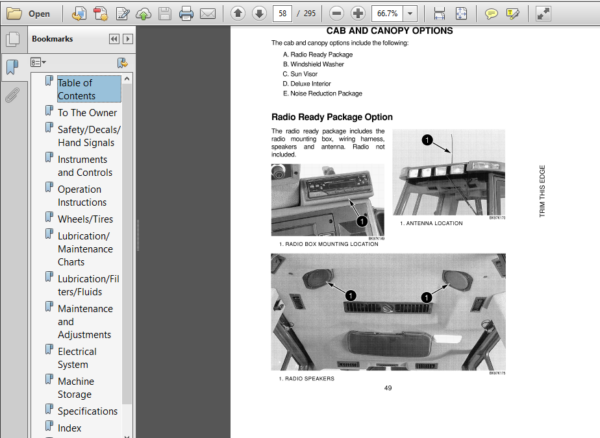Open the zoom percentage dropdown

(x=410, y=14)
